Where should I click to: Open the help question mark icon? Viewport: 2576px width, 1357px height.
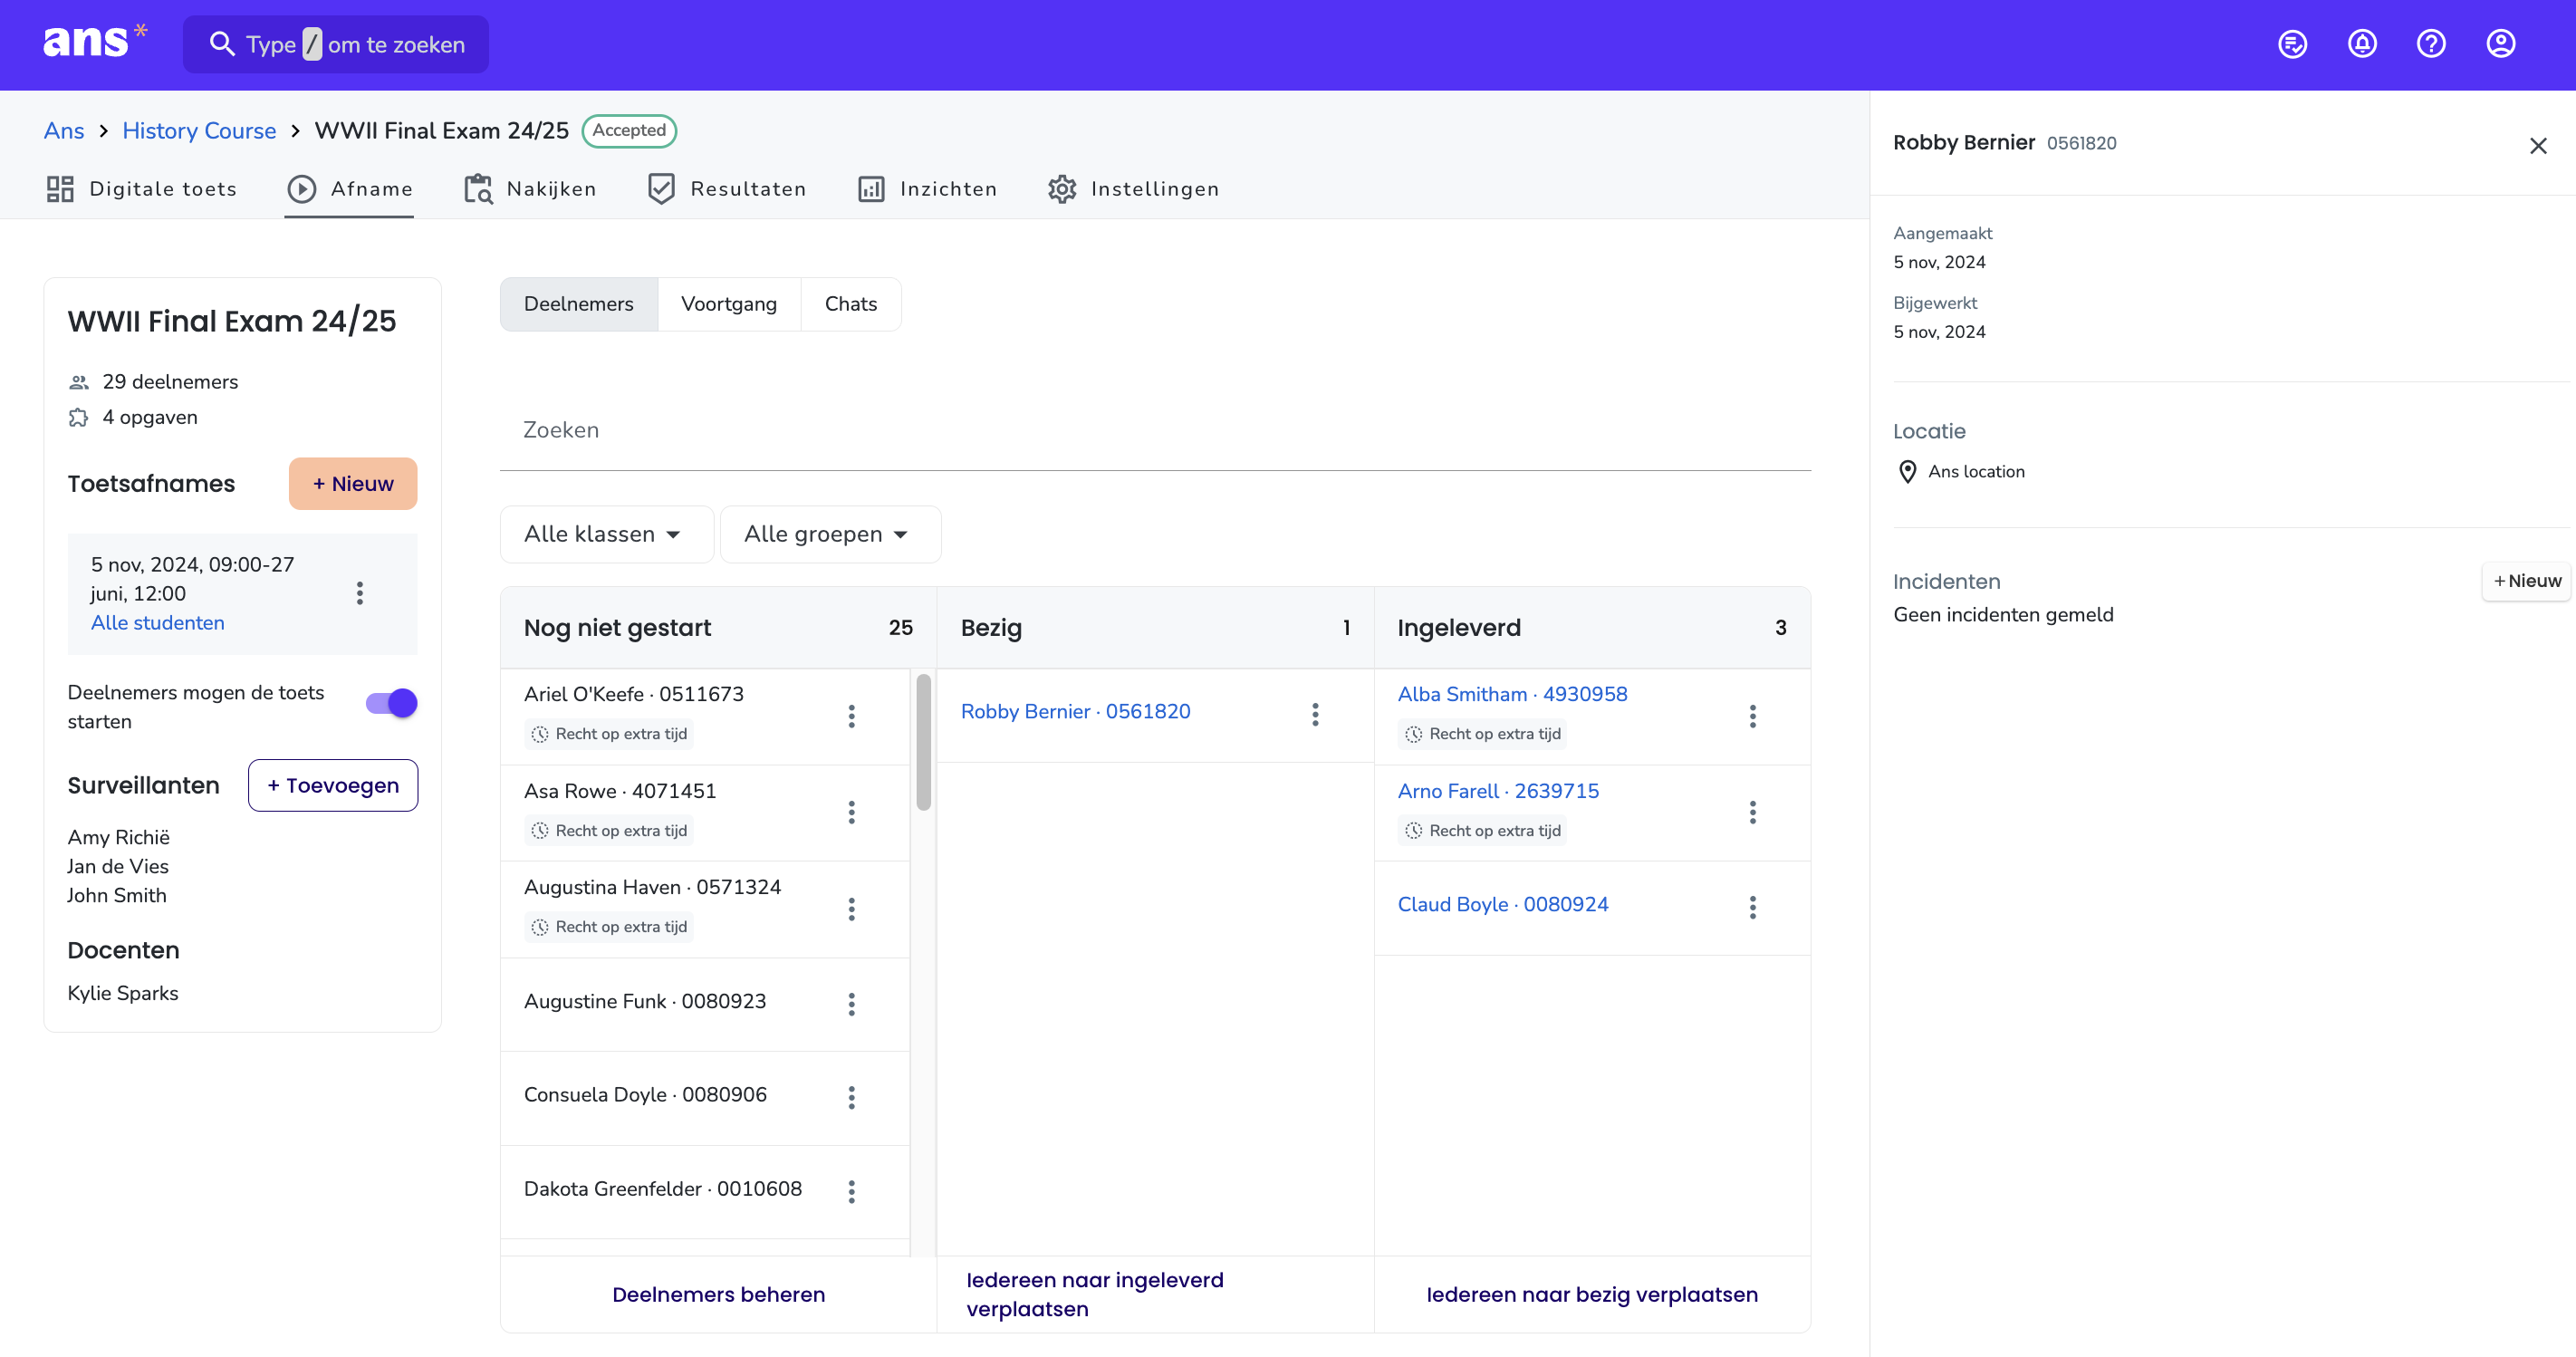(x=2431, y=44)
